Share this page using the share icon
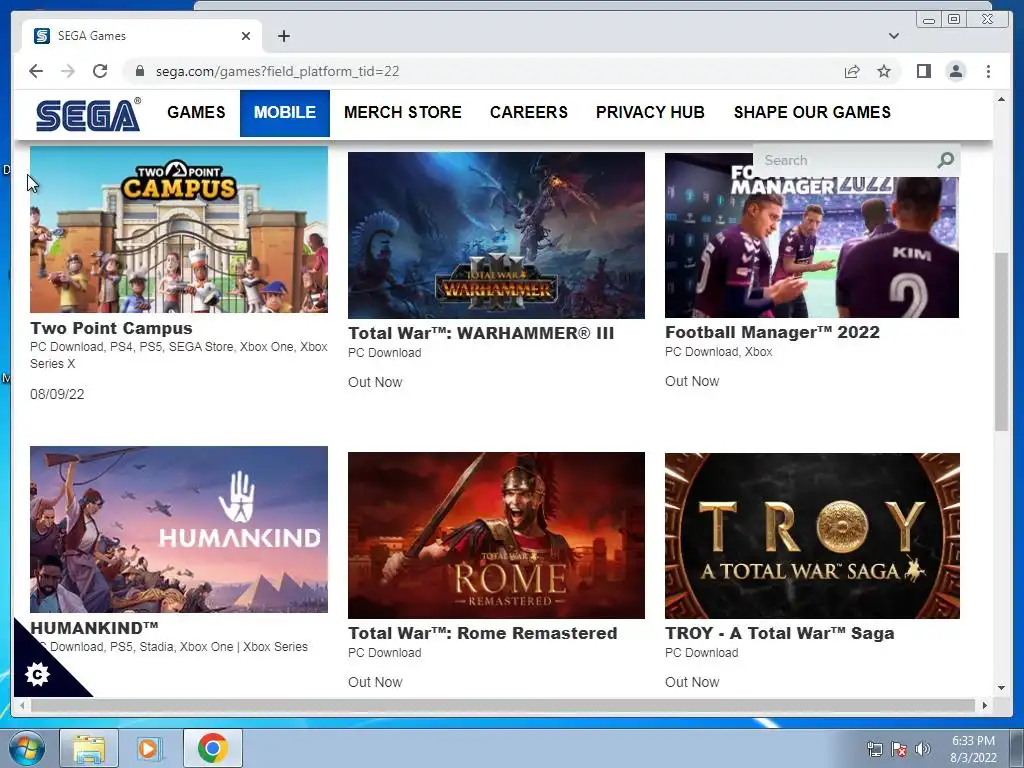Viewport: 1024px width, 768px height. 852,71
